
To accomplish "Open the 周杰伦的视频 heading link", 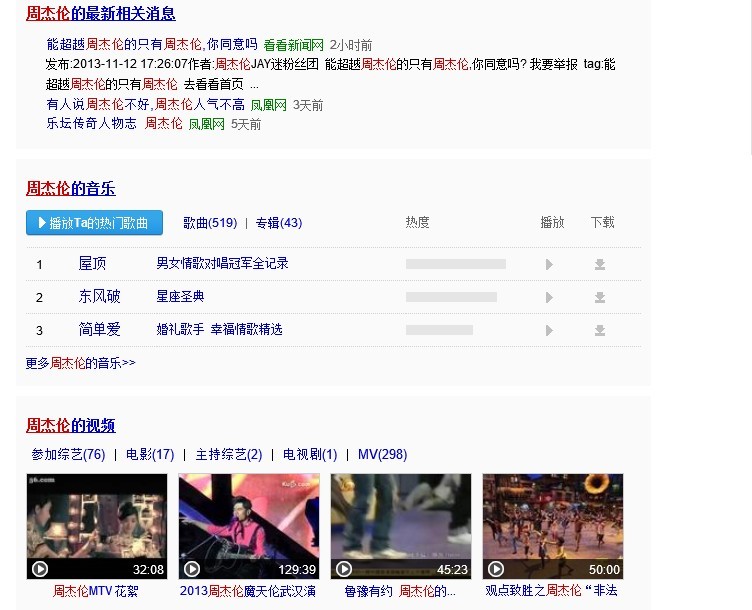I will tap(70, 425).
